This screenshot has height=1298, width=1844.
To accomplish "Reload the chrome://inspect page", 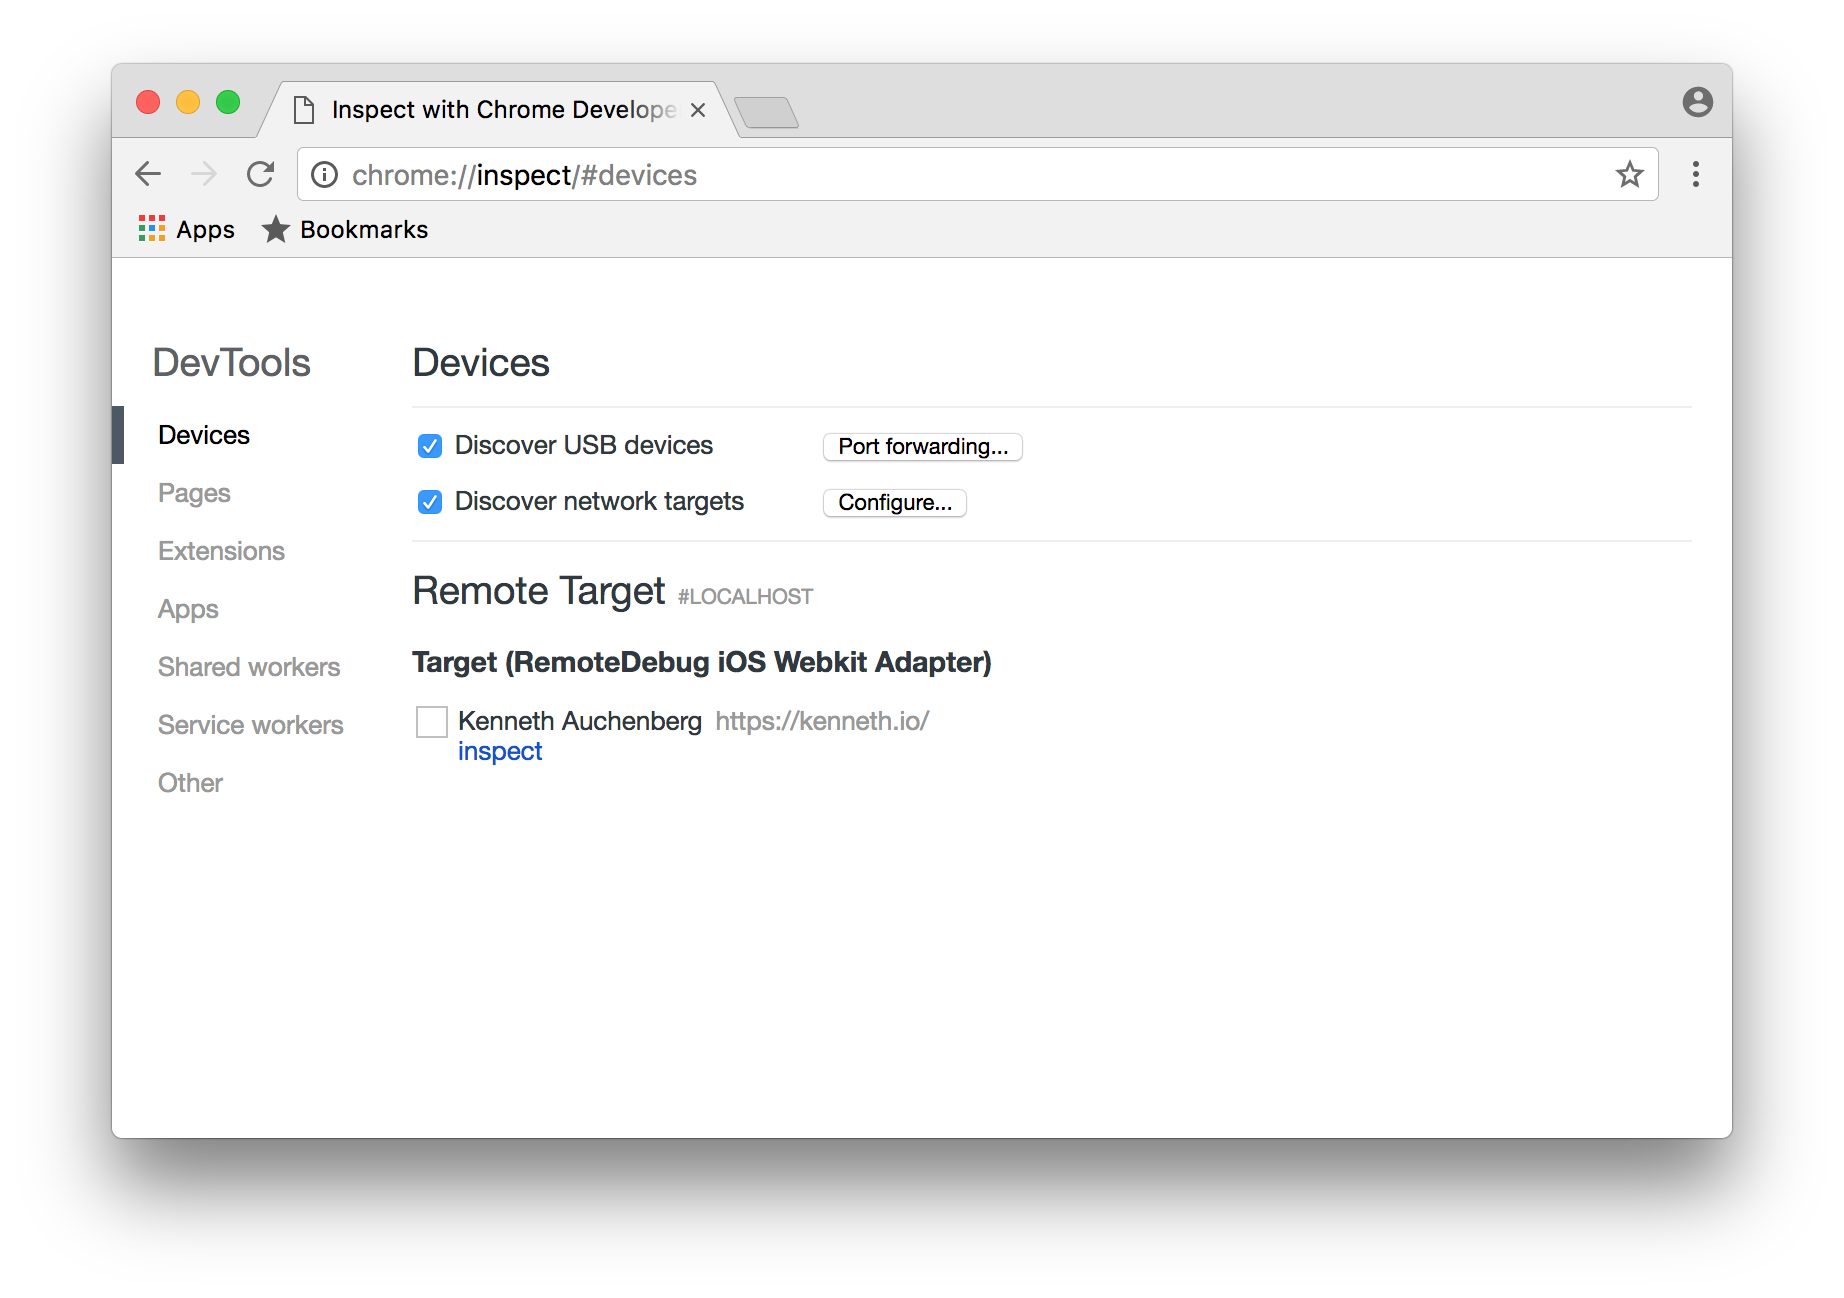I will [x=261, y=174].
